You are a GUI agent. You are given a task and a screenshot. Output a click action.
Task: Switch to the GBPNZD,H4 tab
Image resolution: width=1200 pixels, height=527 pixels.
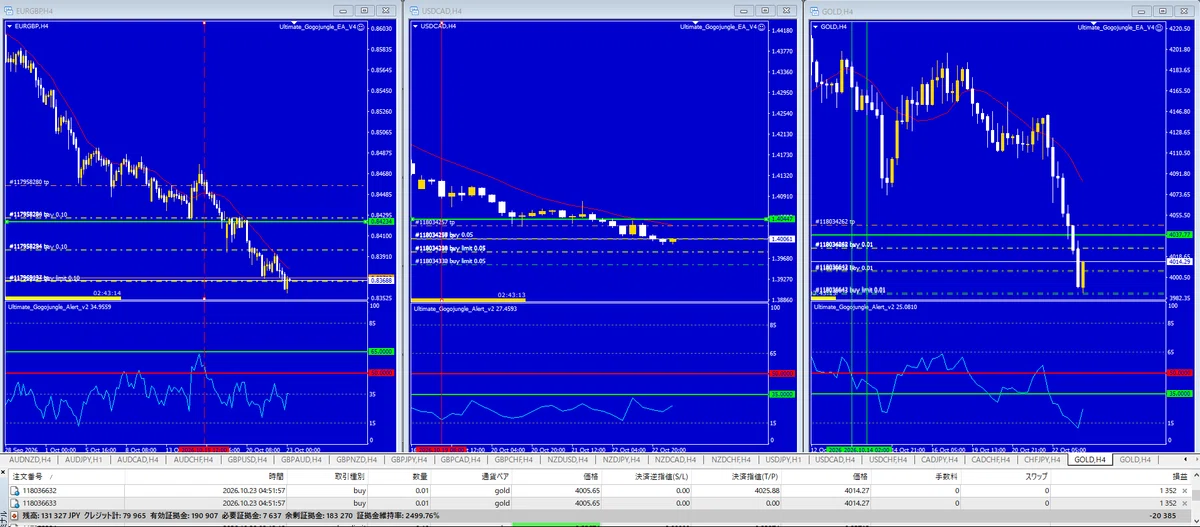(358, 459)
